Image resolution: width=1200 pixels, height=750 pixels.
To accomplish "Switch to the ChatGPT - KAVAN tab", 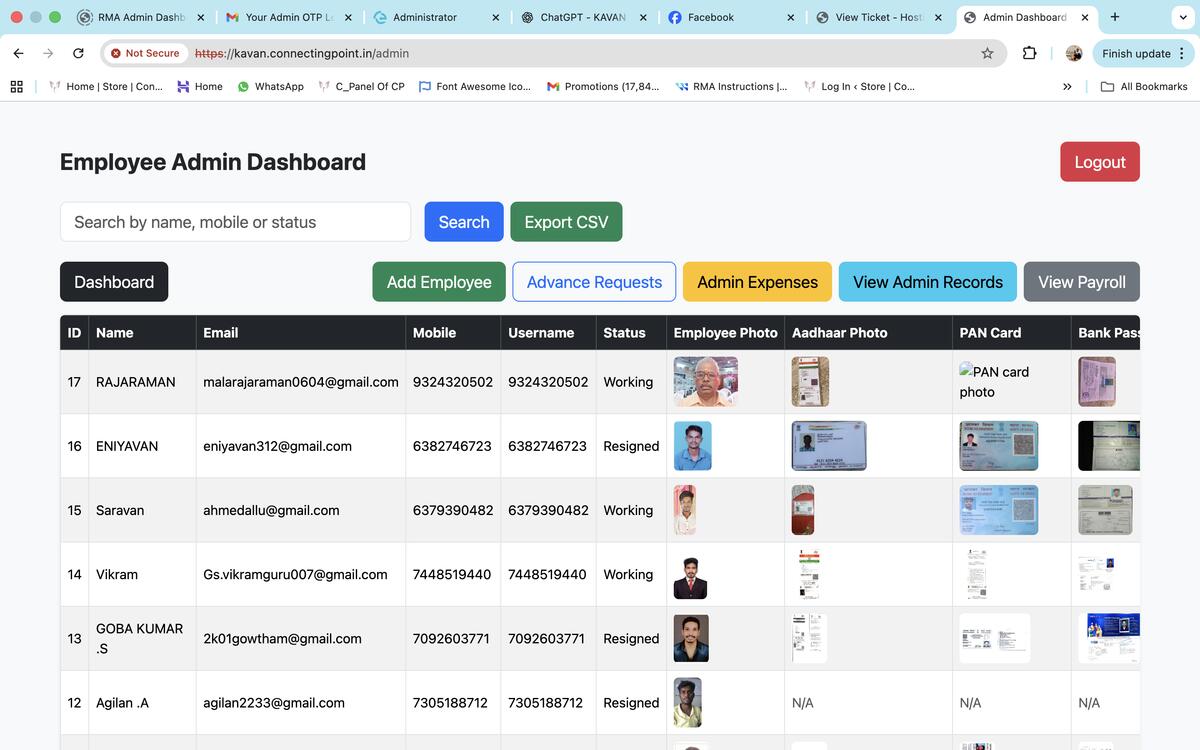I will pyautogui.click(x=582, y=17).
